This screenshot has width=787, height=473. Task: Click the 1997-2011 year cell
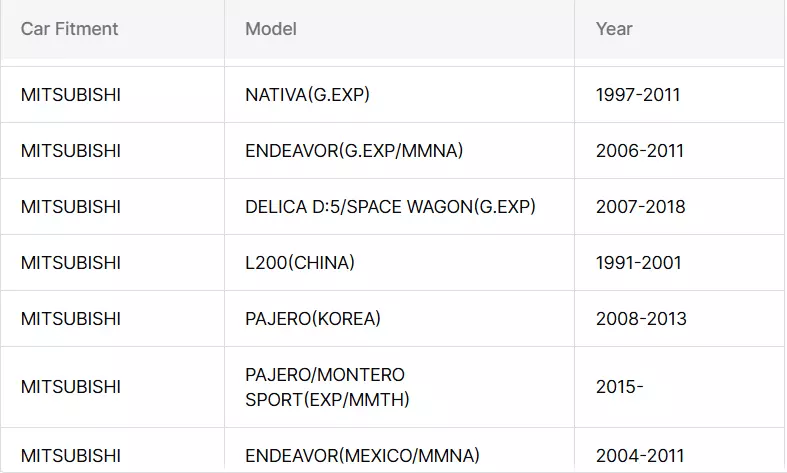pos(638,95)
